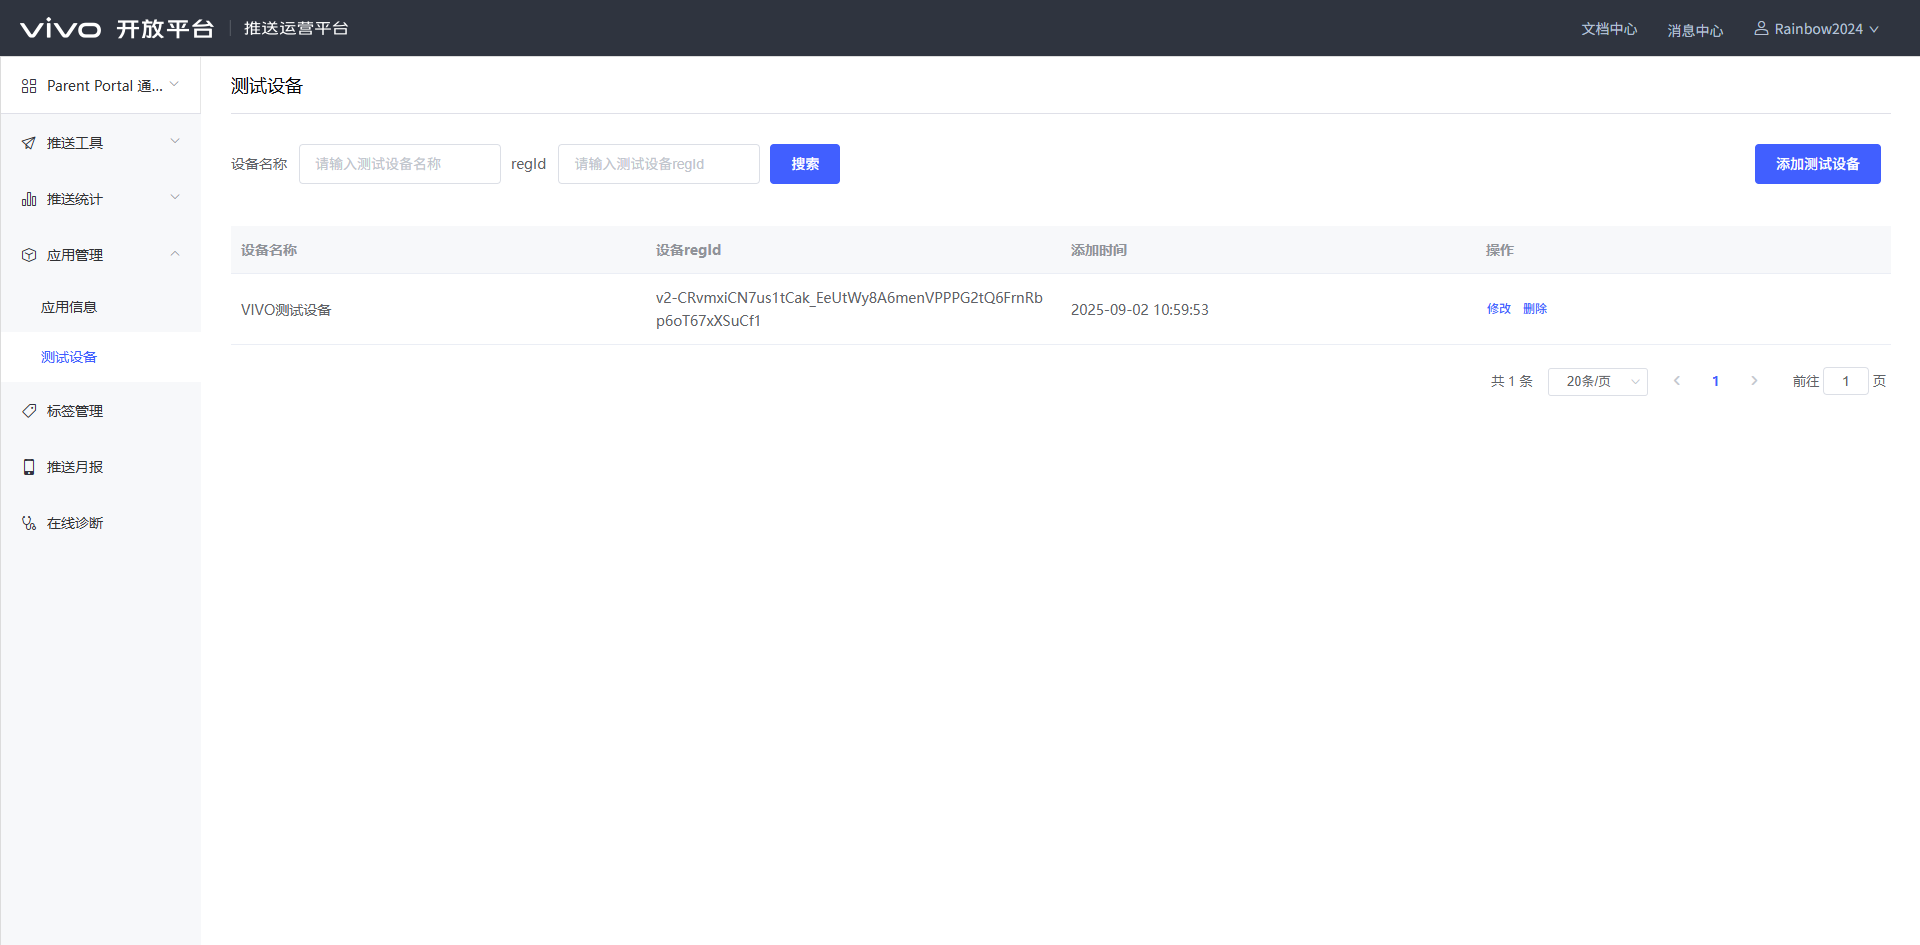Image resolution: width=1920 pixels, height=945 pixels.
Task: Click the phone icon for 推送月报
Action: point(29,467)
